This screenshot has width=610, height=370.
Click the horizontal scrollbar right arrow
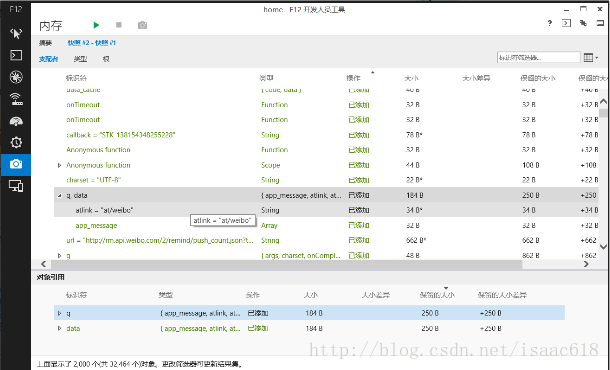(586, 264)
